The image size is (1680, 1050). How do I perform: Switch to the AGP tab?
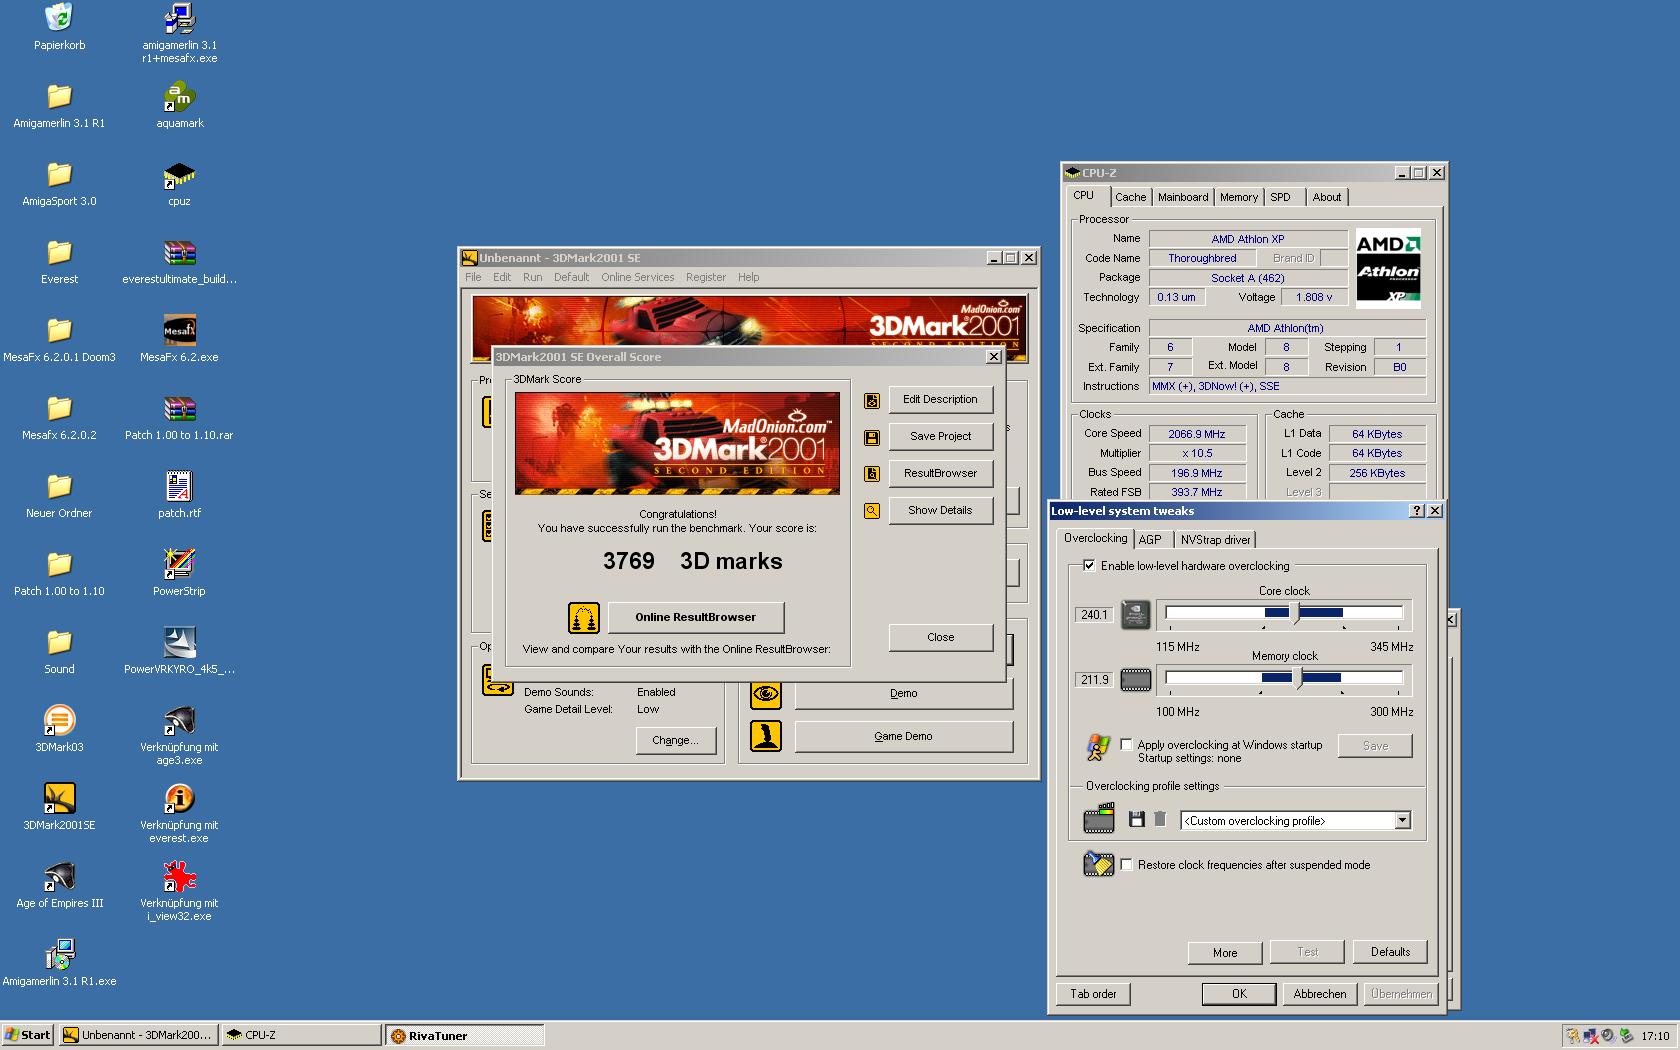point(1150,540)
